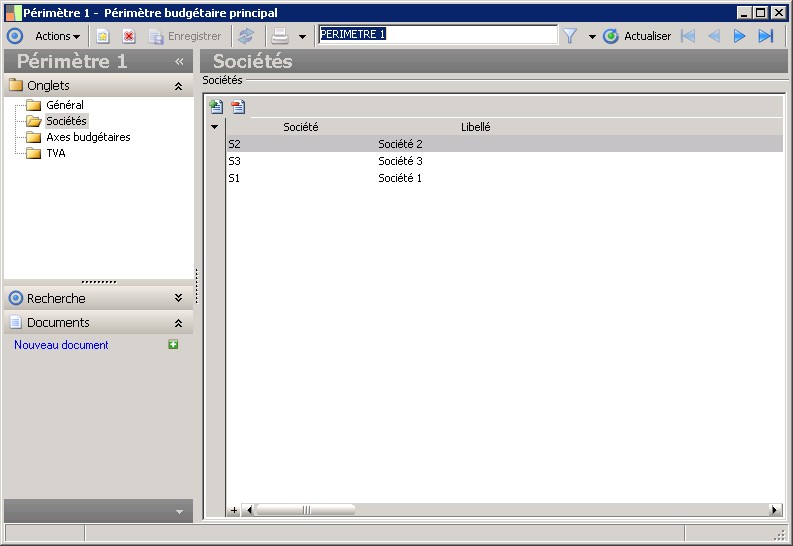Image resolution: width=793 pixels, height=546 pixels.
Task: Click the plus button at grid bottom
Action: [x=234, y=510]
